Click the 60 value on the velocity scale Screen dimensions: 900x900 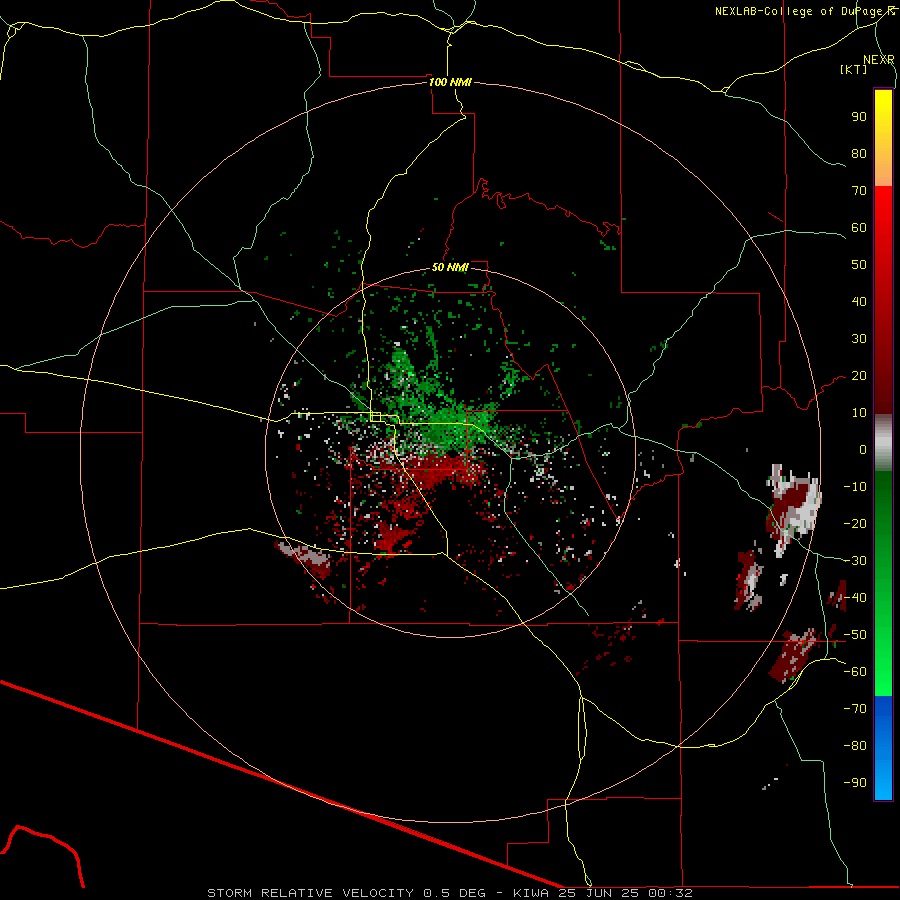coord(859,227)
